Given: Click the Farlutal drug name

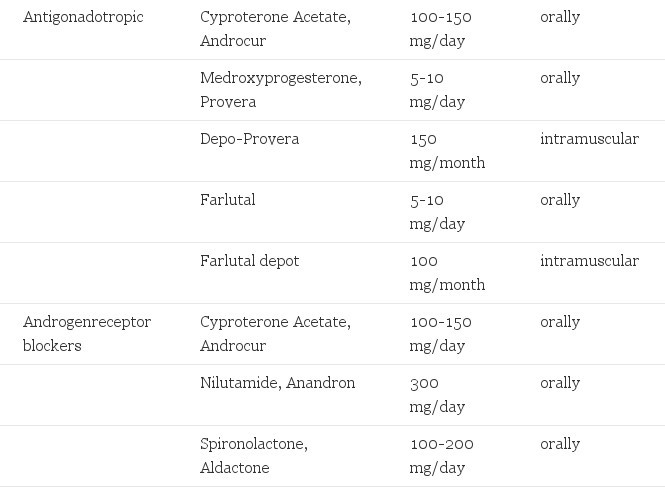Looking at the screenshot, I should pyautogui.click(x=228, y=200).
